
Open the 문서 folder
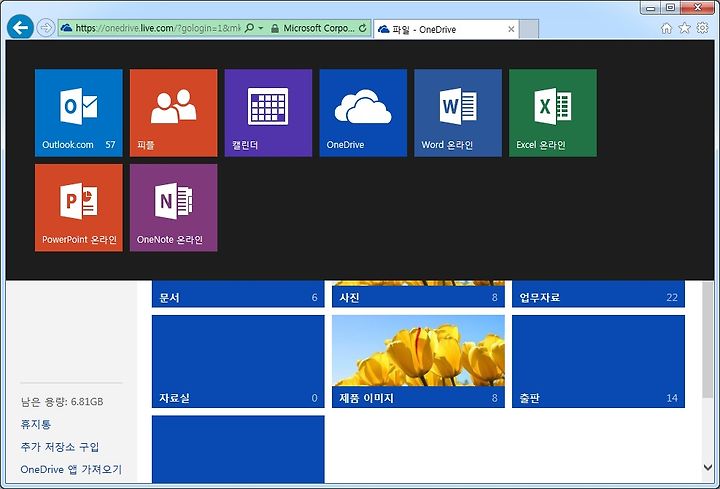coord(238,294)
